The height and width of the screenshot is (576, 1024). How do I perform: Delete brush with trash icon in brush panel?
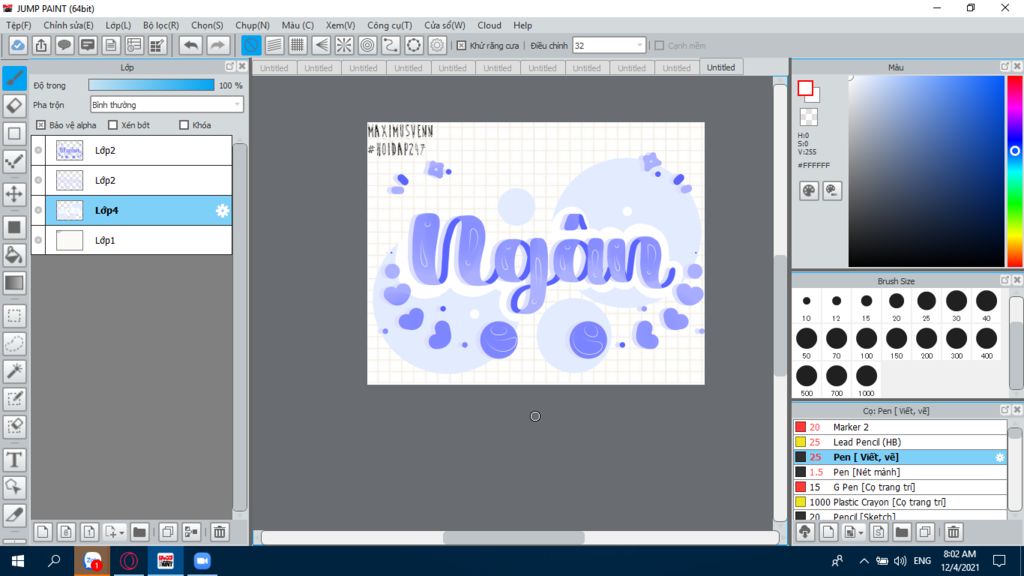click(x=953, y=532)
